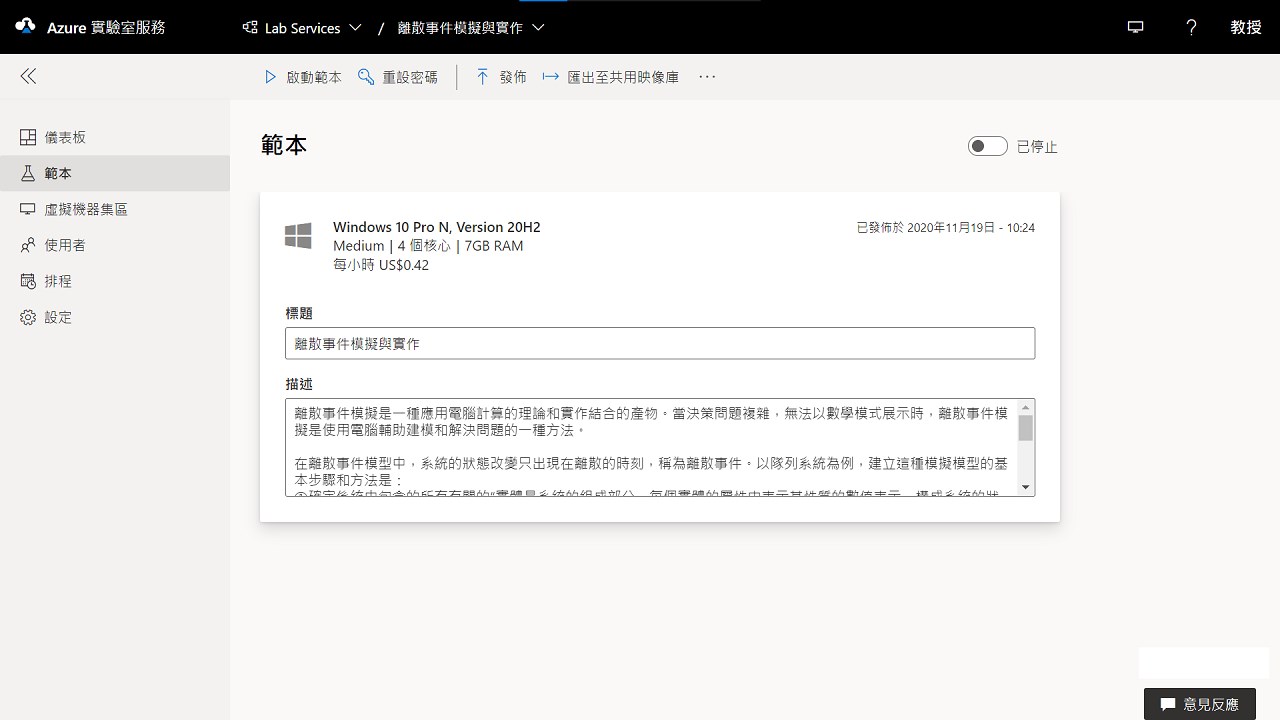Click the 意見反應 feedback button
The height and width of the screenshot is (720, 1280).
(x=1200, y=704)
